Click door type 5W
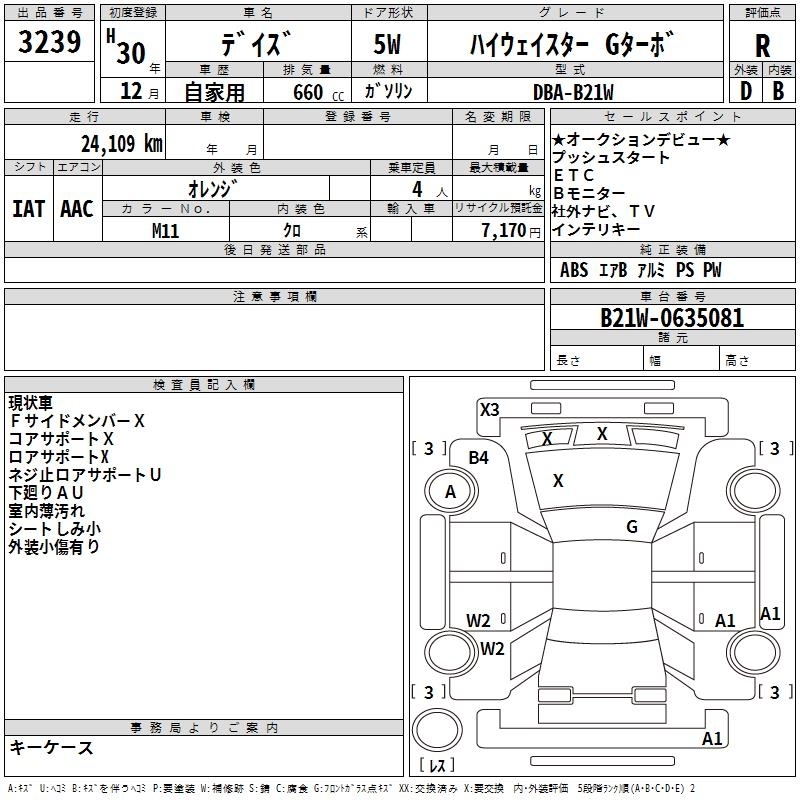 point(387,44)
